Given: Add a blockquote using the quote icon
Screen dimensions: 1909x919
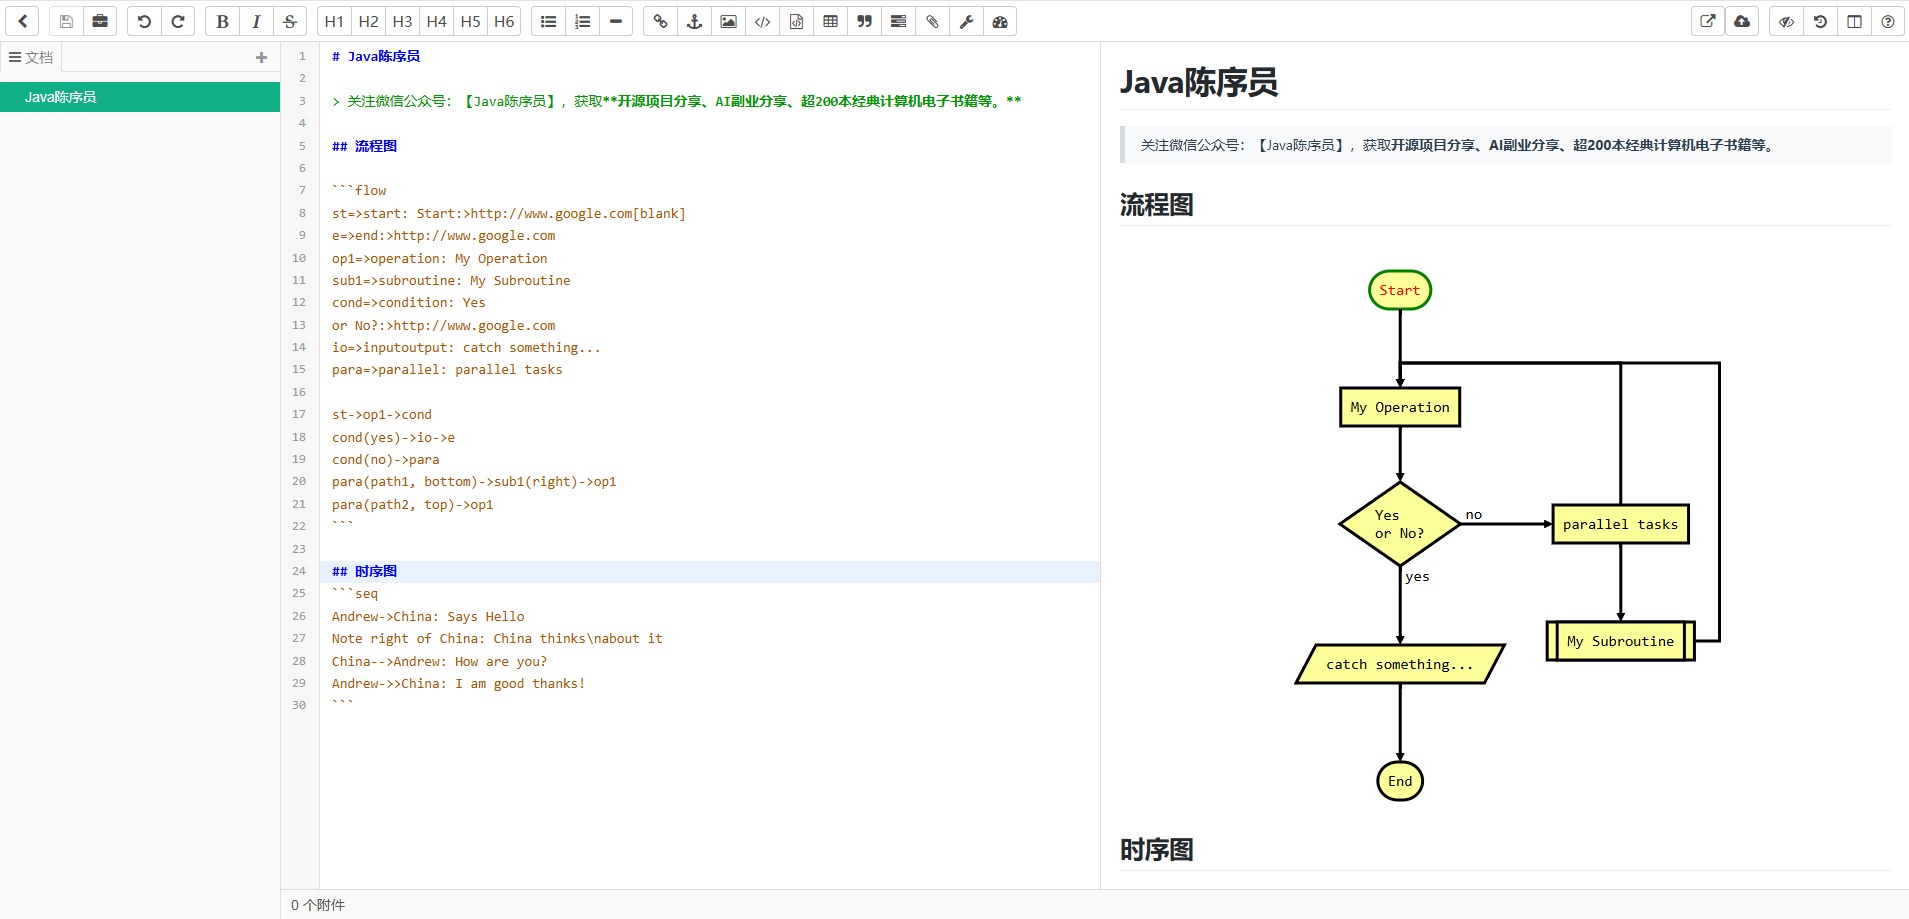Looking at the screenshot, I should point(864,21).
